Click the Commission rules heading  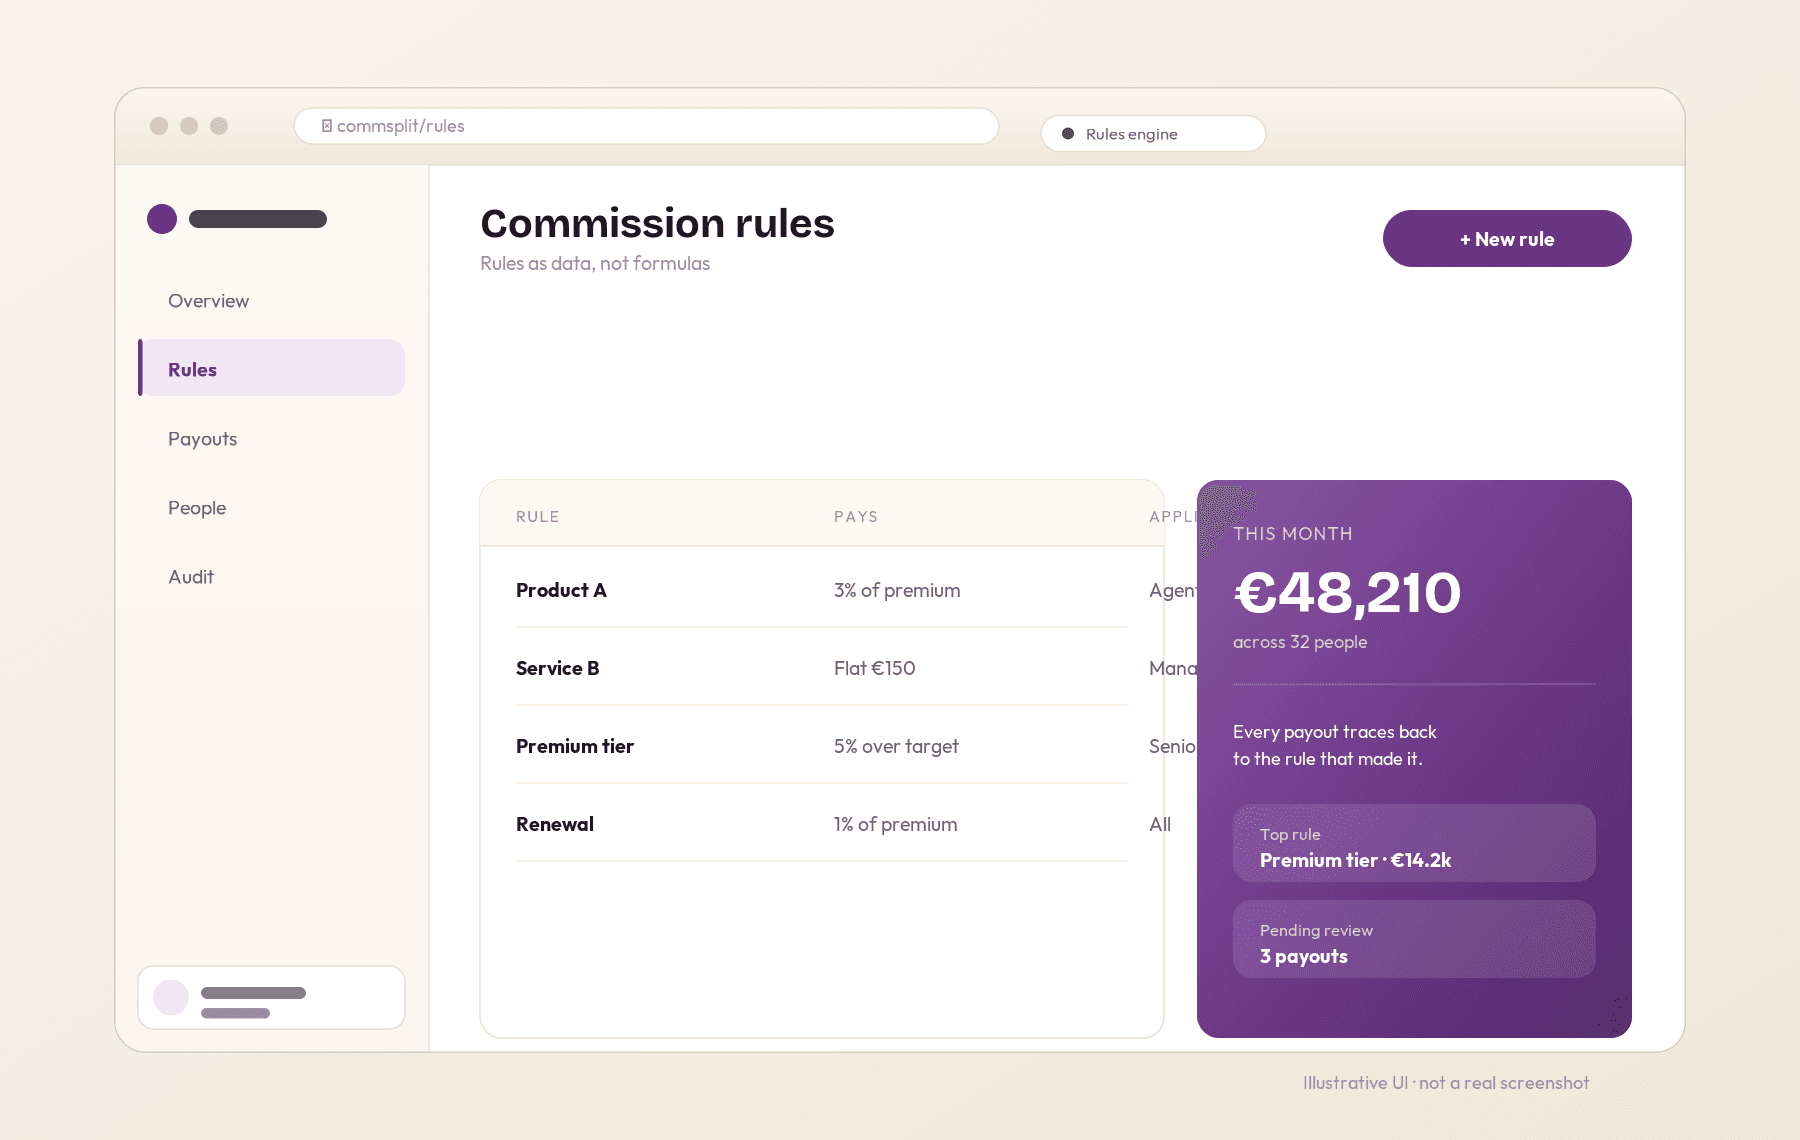click(657, 223)
